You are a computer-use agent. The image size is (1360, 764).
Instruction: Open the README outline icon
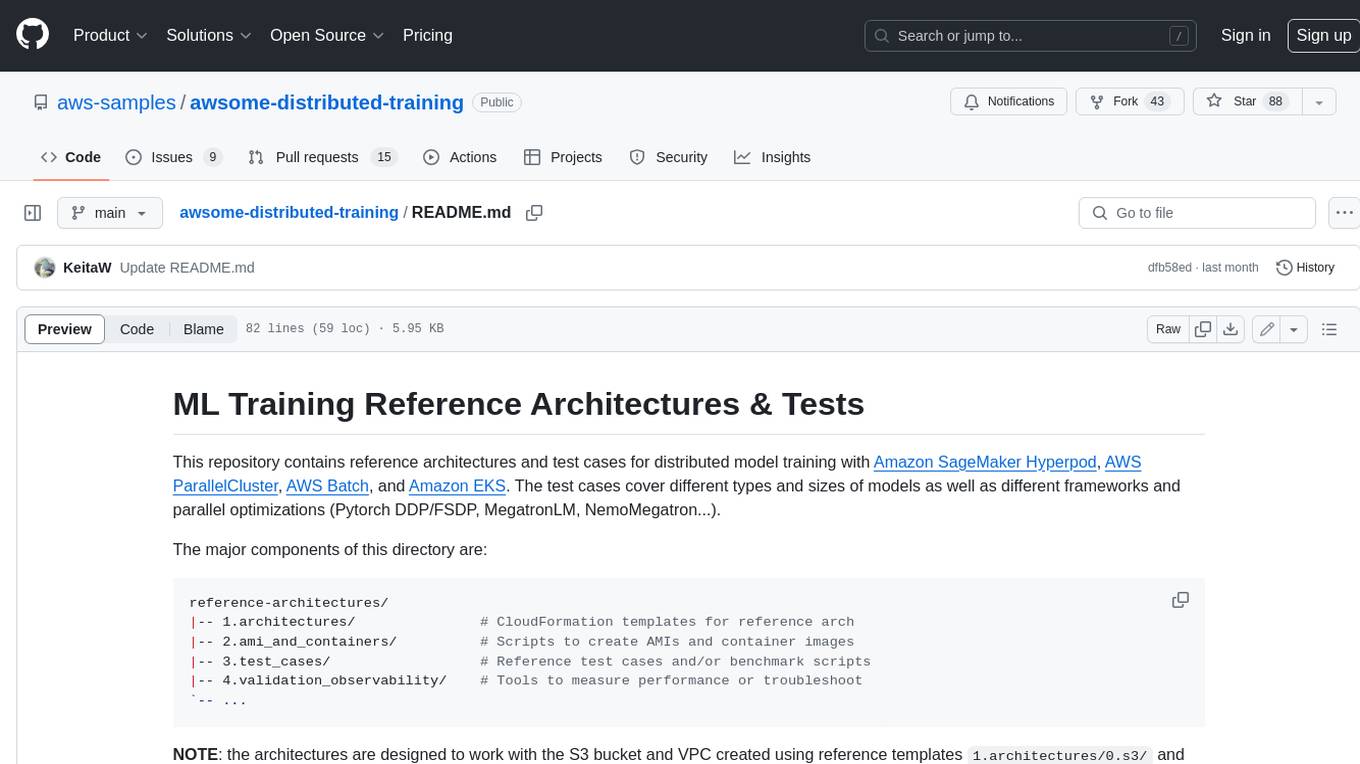pyautogui.click(x=1329, y=329)
